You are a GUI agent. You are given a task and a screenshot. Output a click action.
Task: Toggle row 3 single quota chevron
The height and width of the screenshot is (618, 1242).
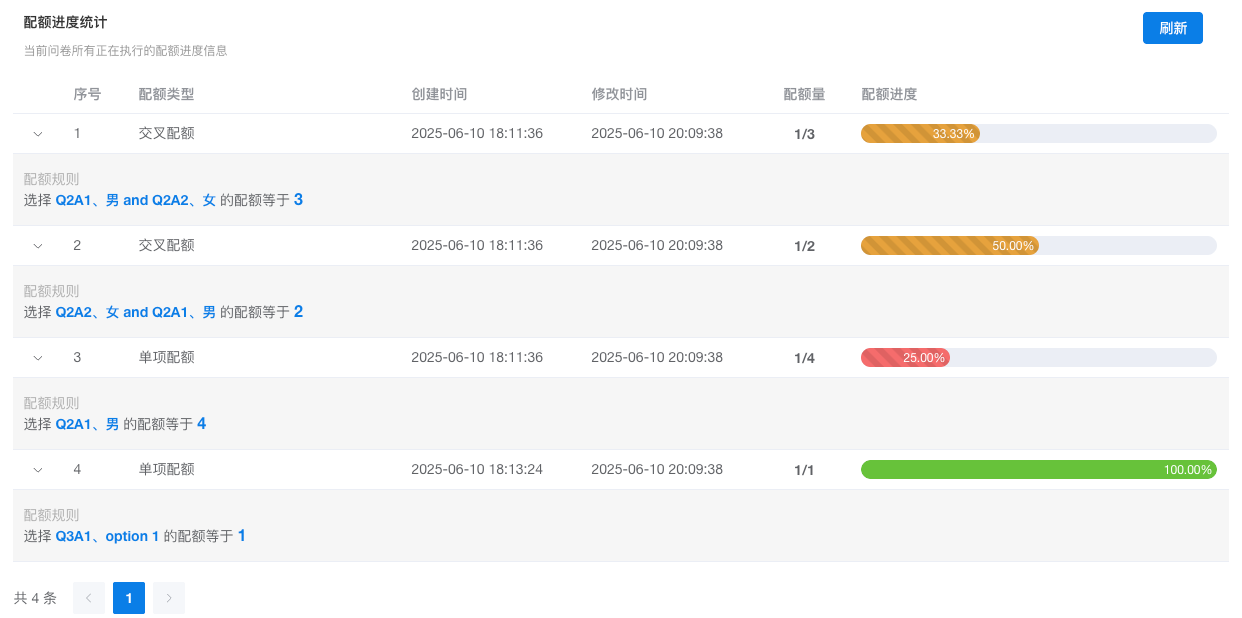(x=38, y=358)
